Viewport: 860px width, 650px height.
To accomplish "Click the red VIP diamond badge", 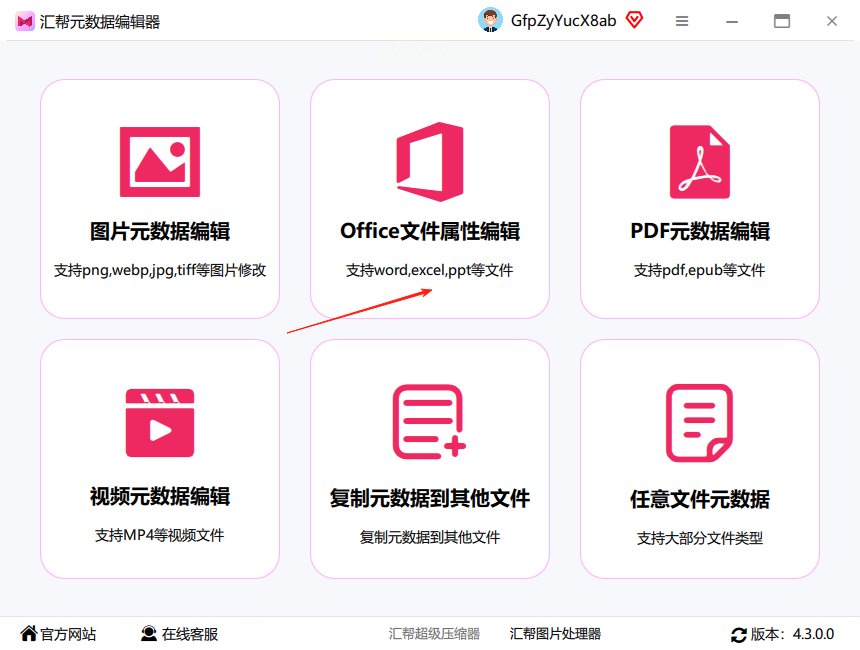I will tap(635, 20).
